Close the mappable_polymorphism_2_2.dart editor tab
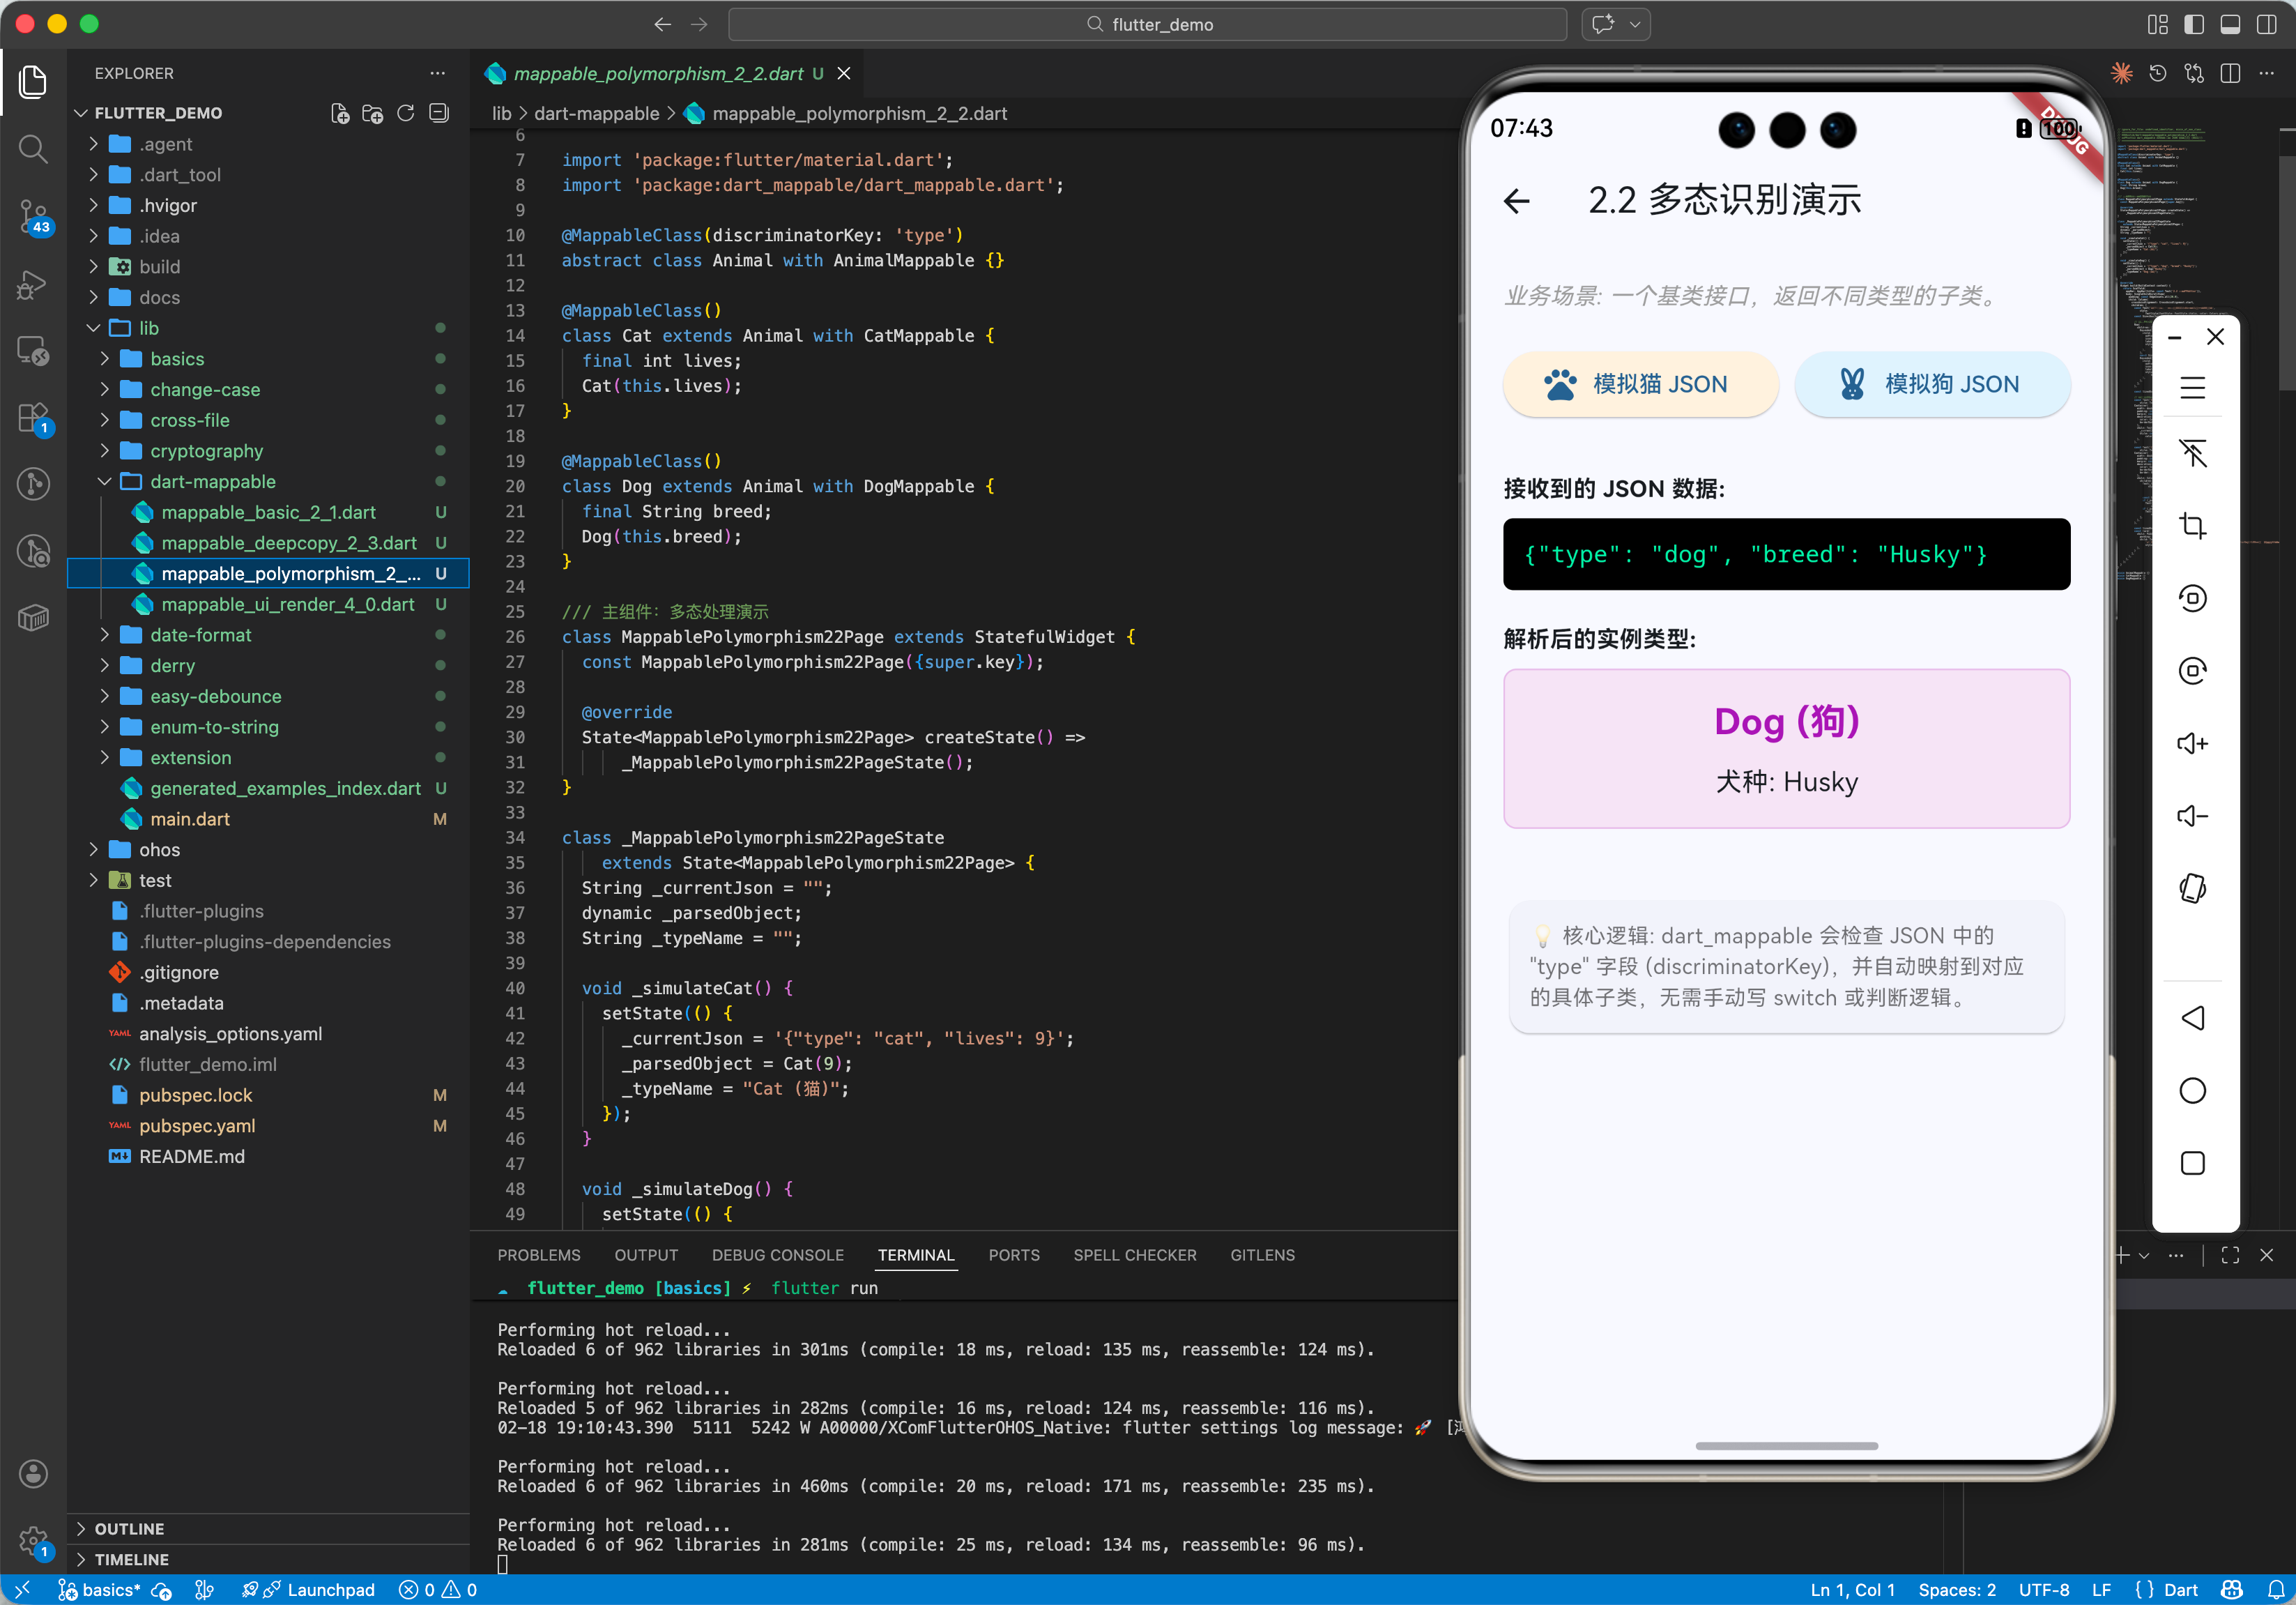Screen dimensions: 2296x1605 (844, 73)
